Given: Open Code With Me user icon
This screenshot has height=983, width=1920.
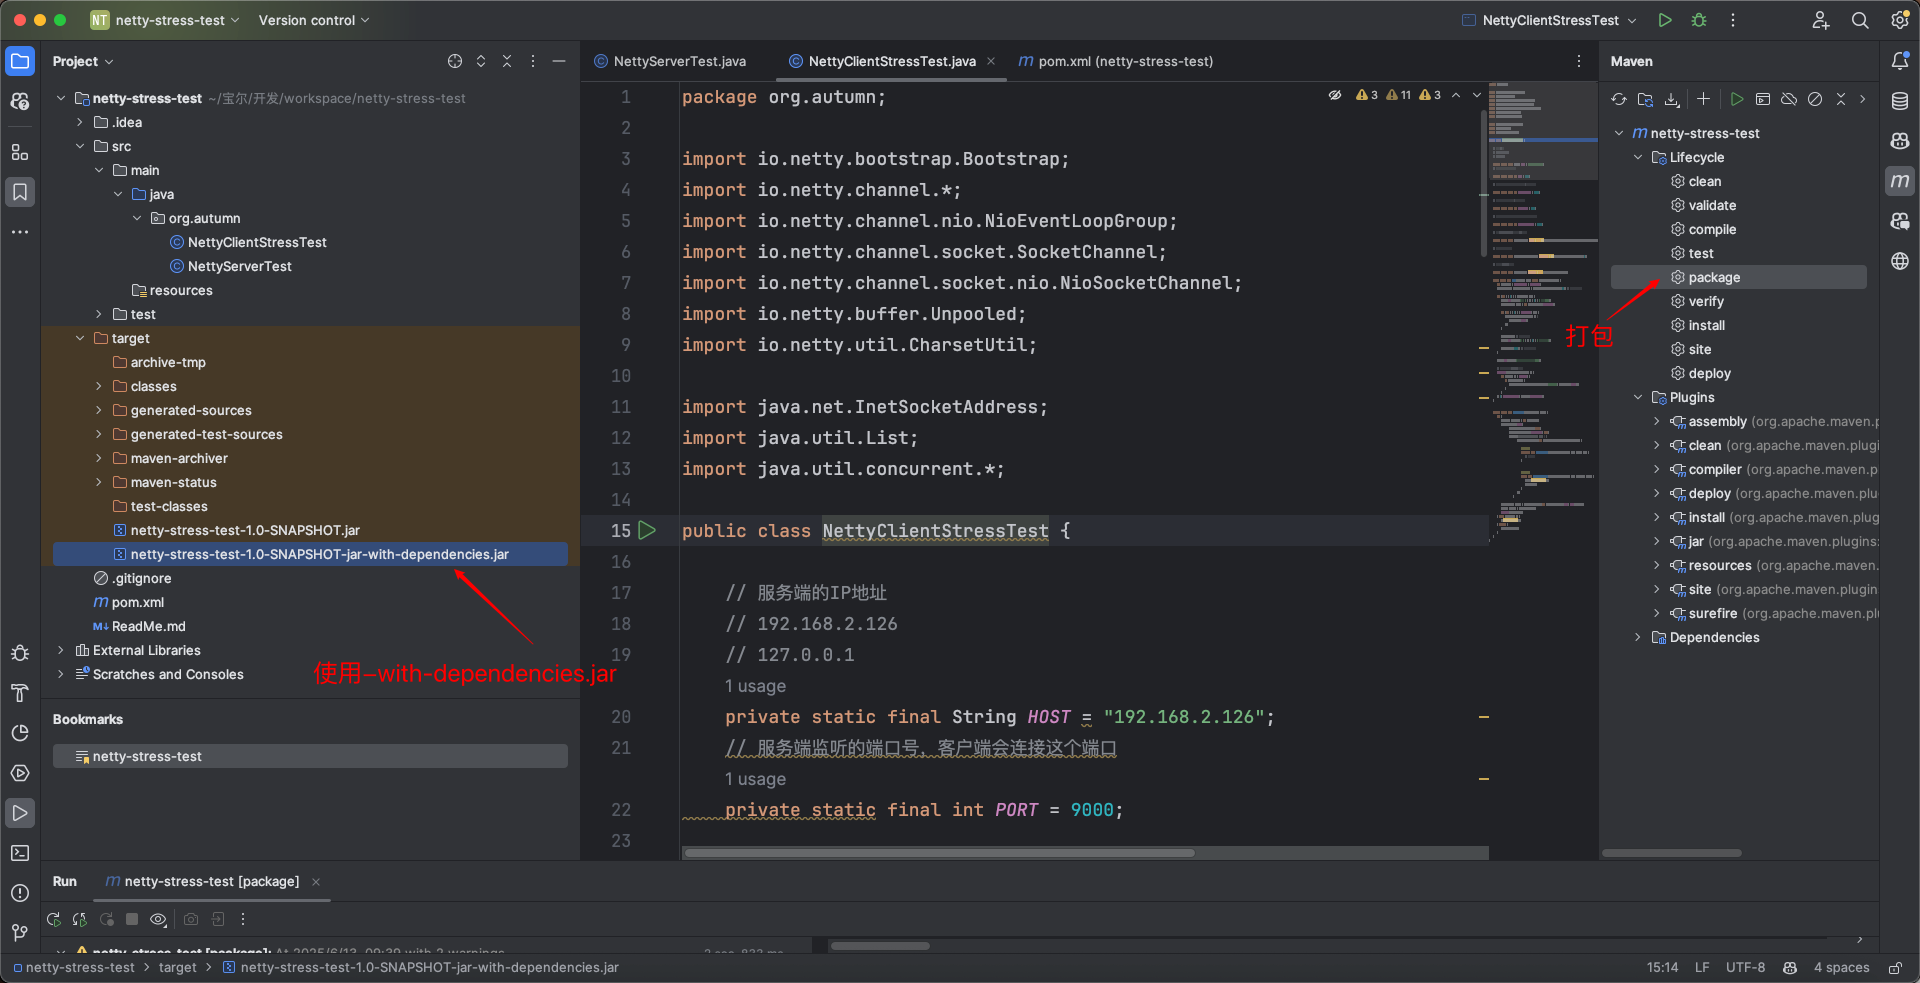Looking at the screenshot, I should pyautogui.click(x=1820, y=20).
